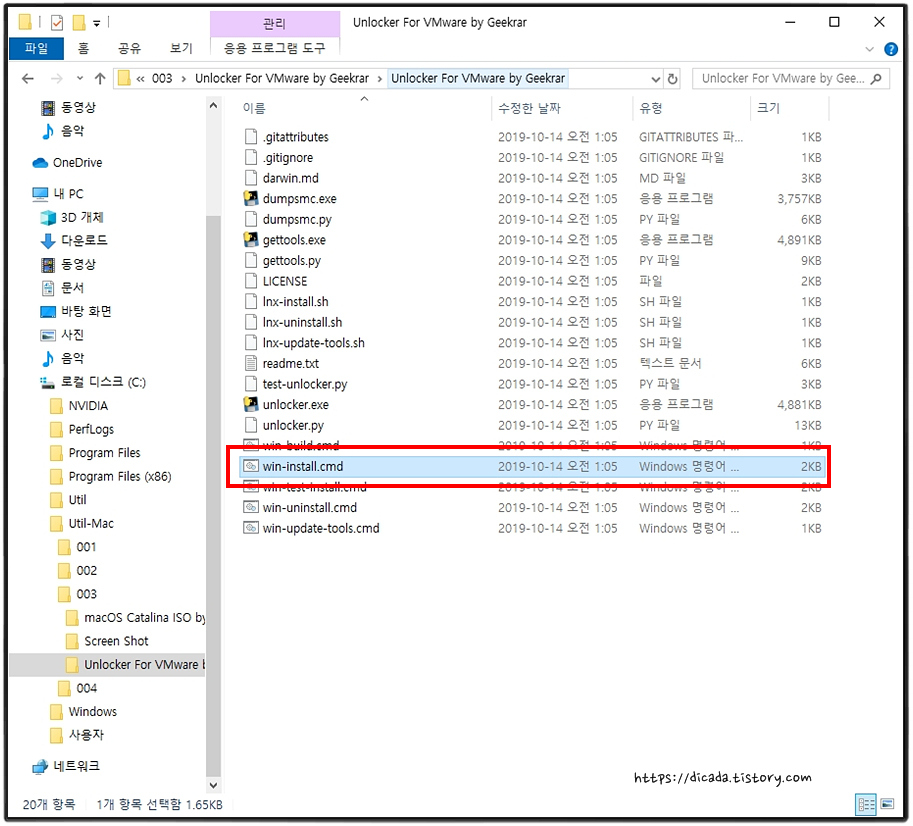Image resolution: width=913 pixels, height=826 pixels.
Task: Click the win-update-tools.cmd script icon
Action: pos(250,528)
